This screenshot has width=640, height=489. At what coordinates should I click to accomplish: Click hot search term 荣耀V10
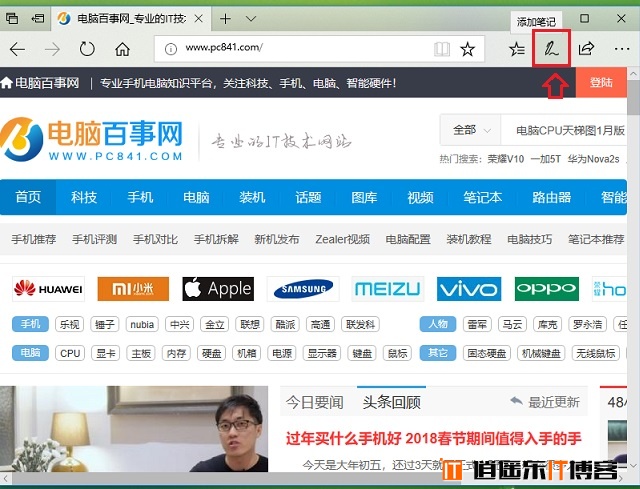pyautogui.click(x=505, y=159)
